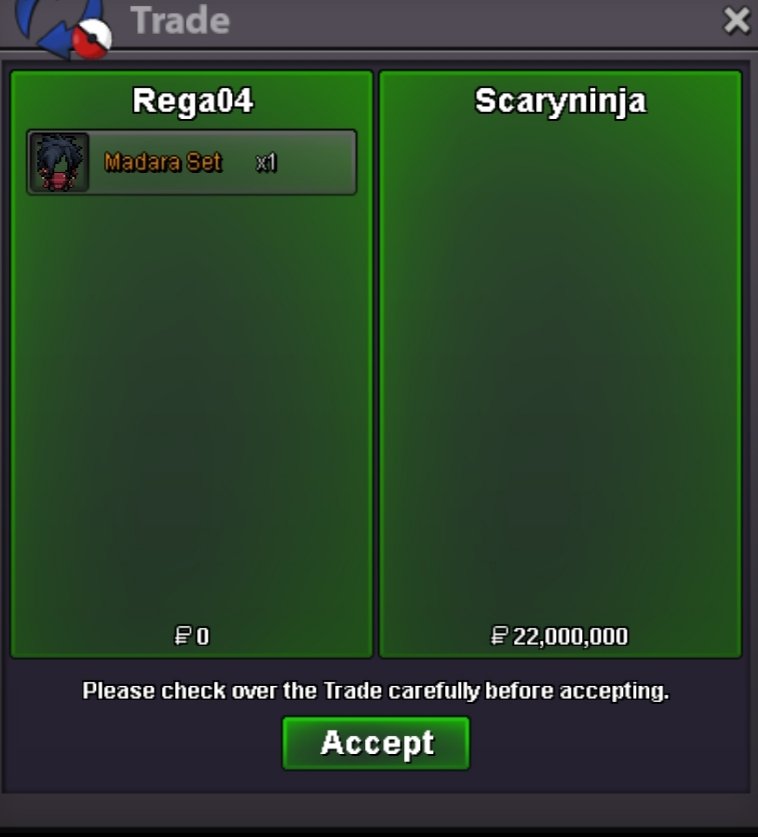Viewport: 758px width, 837px height.
Task: Click empty area below Madara Set in Rega04's panel
Action: (x=192, y=406)
